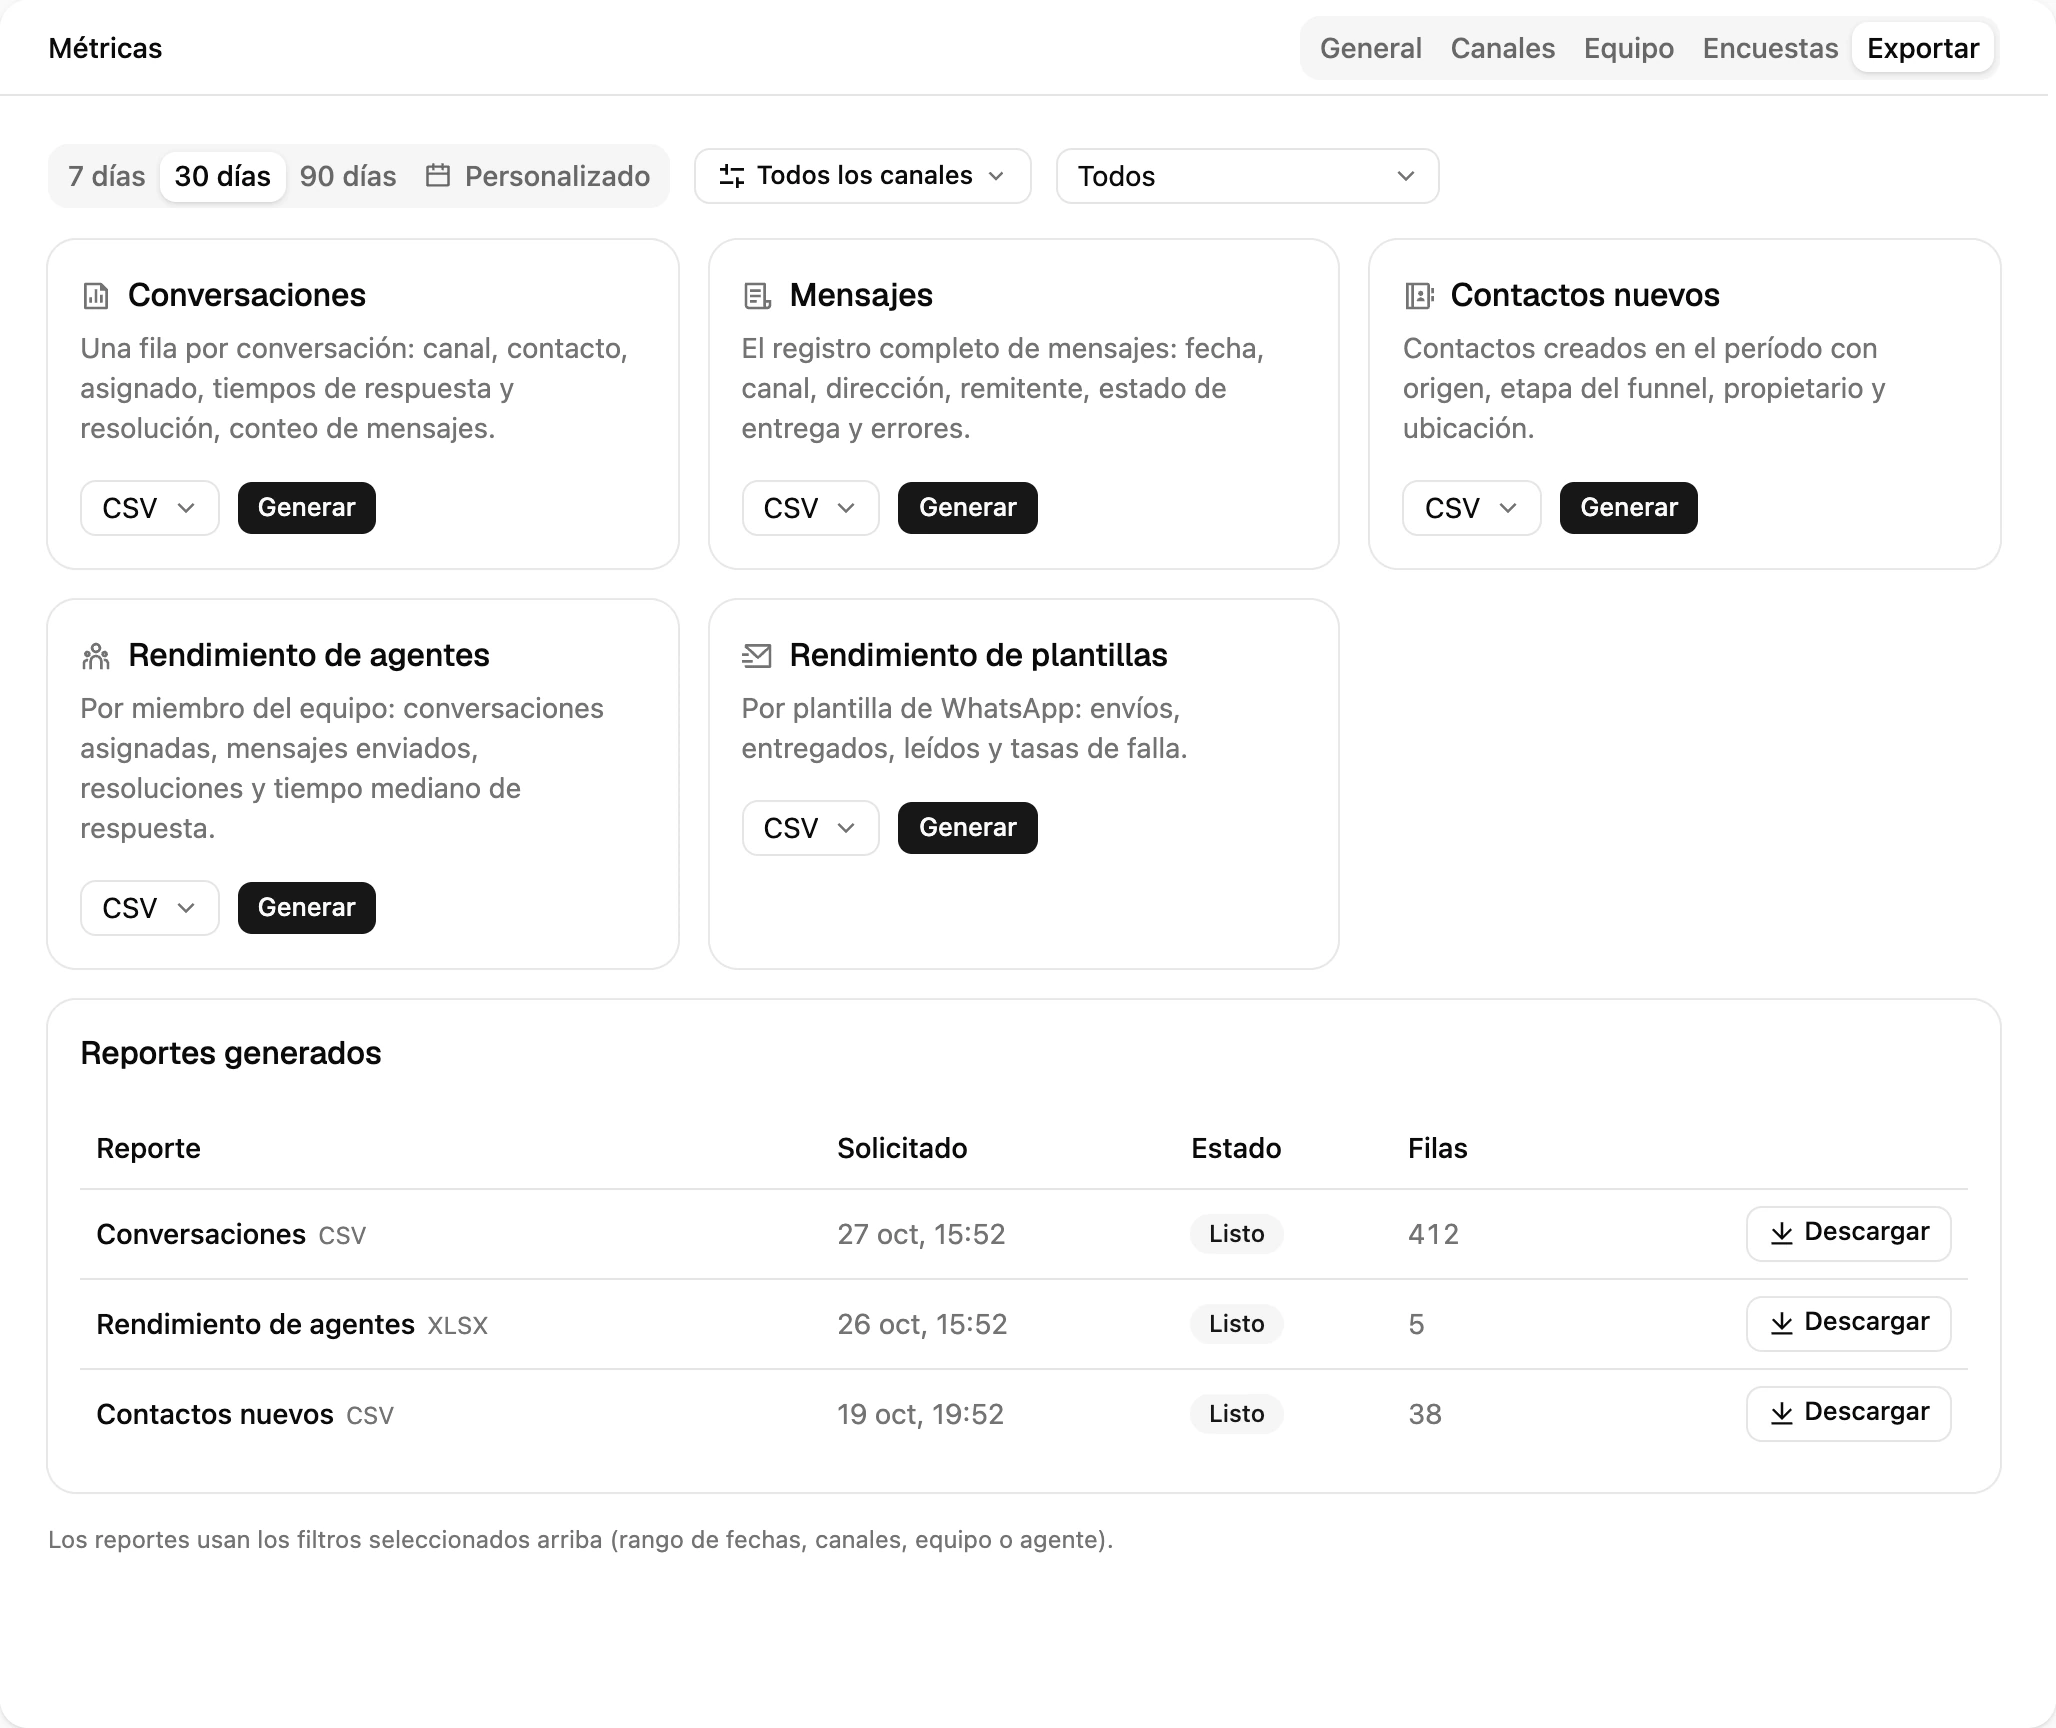Generate the Rendimiento de plantillas report
Viewport: 2056px width, 1728px height.
point(968,828)
